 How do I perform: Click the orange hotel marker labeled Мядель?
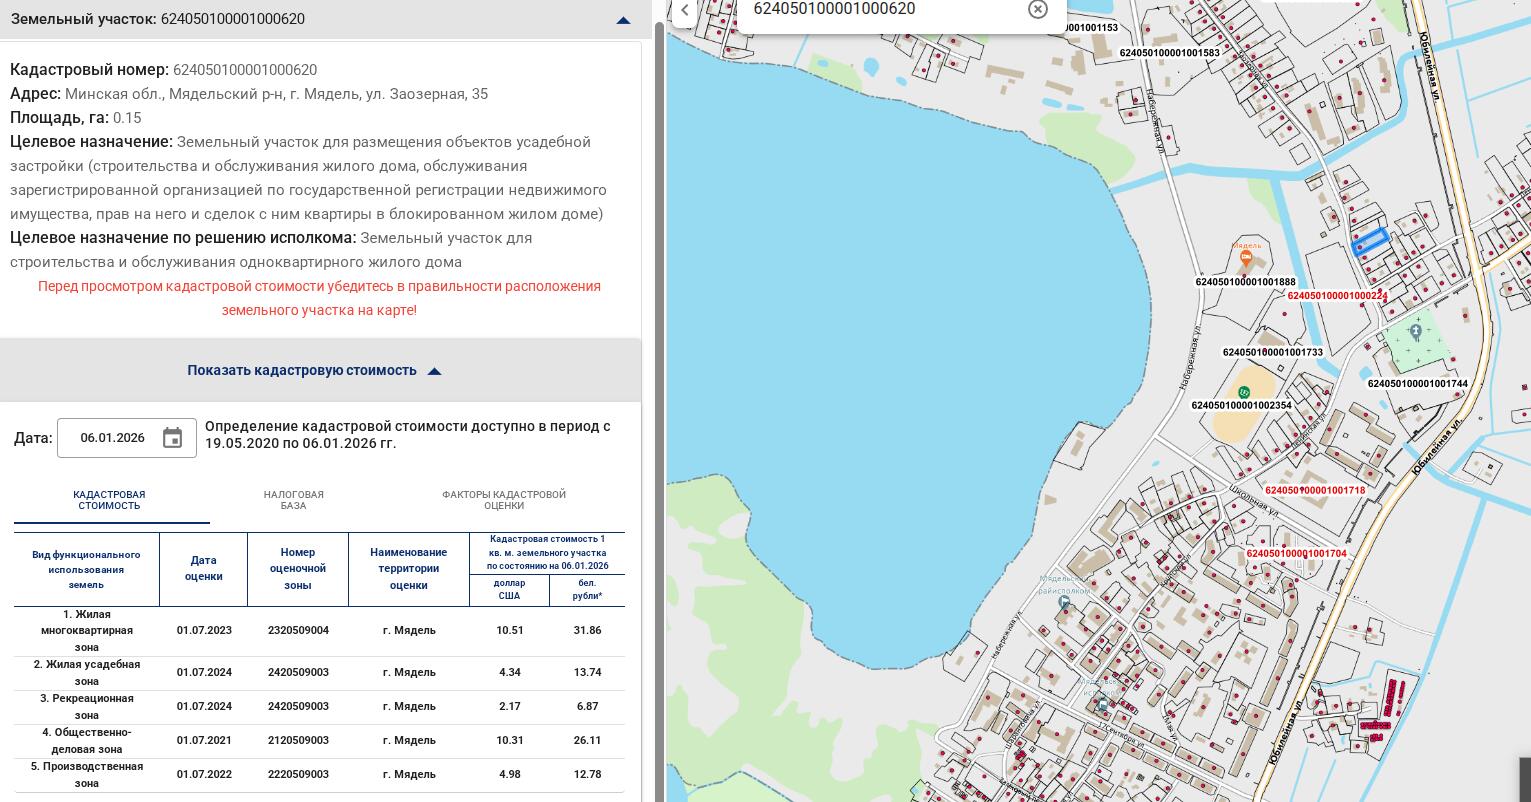[x=1246, y=258]
